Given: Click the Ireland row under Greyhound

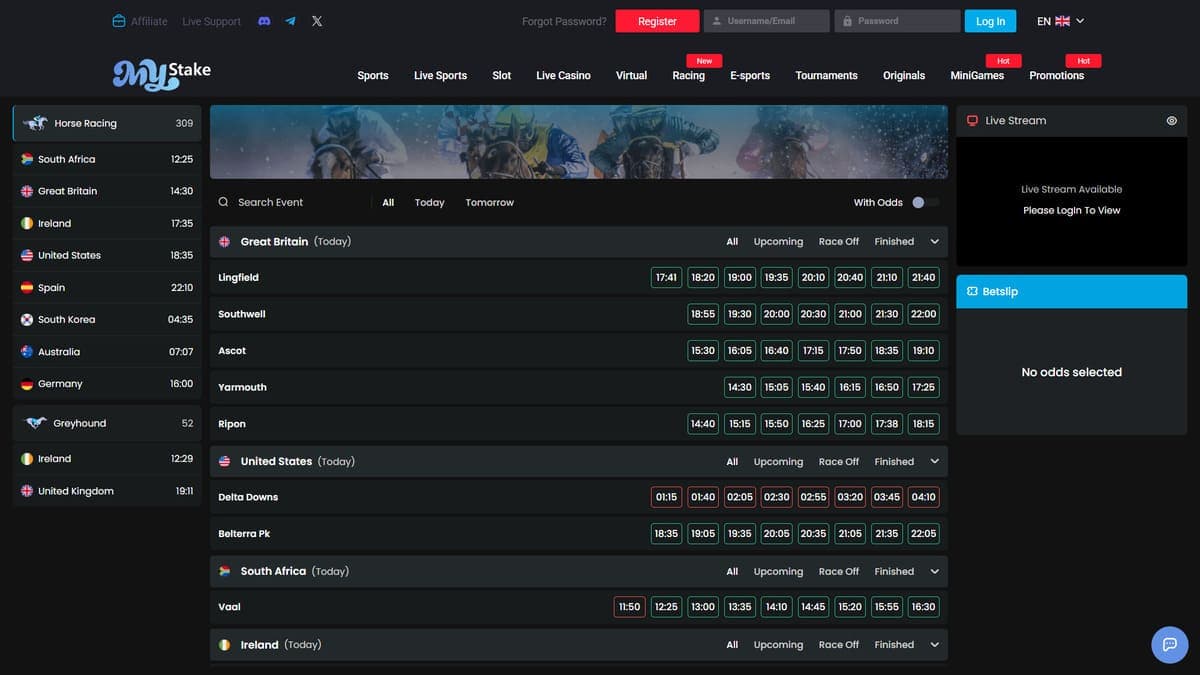Looking at the screenshot, I should [x=107, y=459].
